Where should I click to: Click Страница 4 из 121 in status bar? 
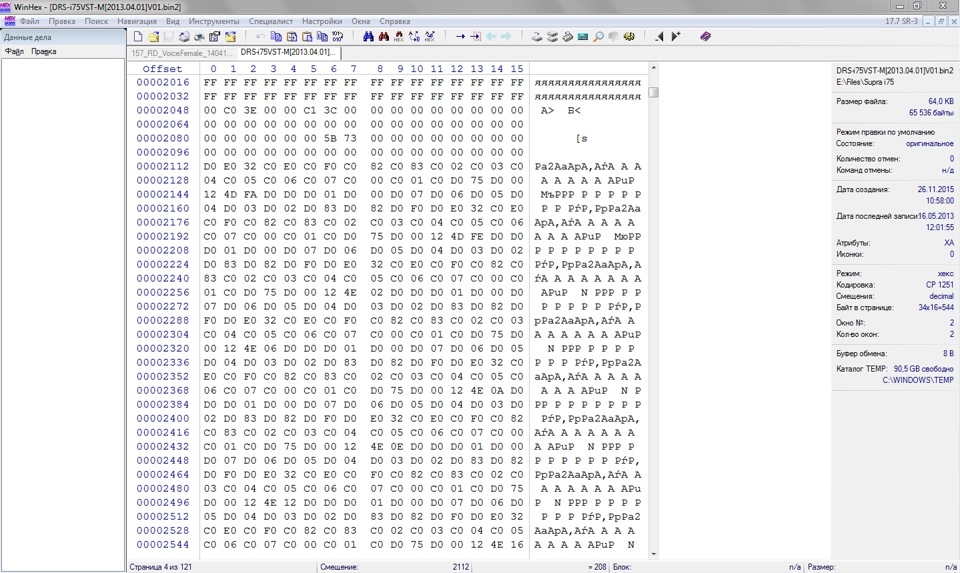point(160,567)
